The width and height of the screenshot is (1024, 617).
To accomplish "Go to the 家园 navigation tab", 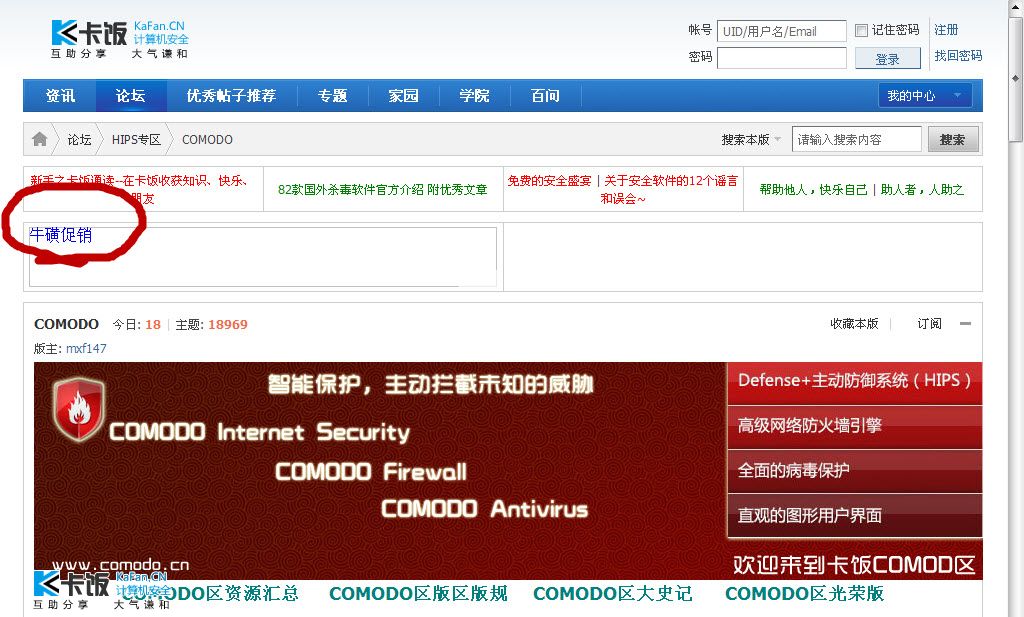I will tap(404, 95).
